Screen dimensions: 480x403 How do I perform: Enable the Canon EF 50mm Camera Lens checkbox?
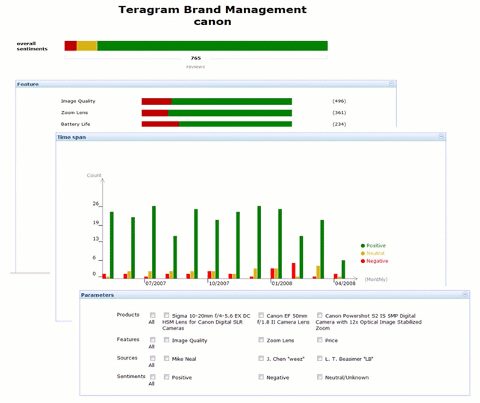[261, 315]
